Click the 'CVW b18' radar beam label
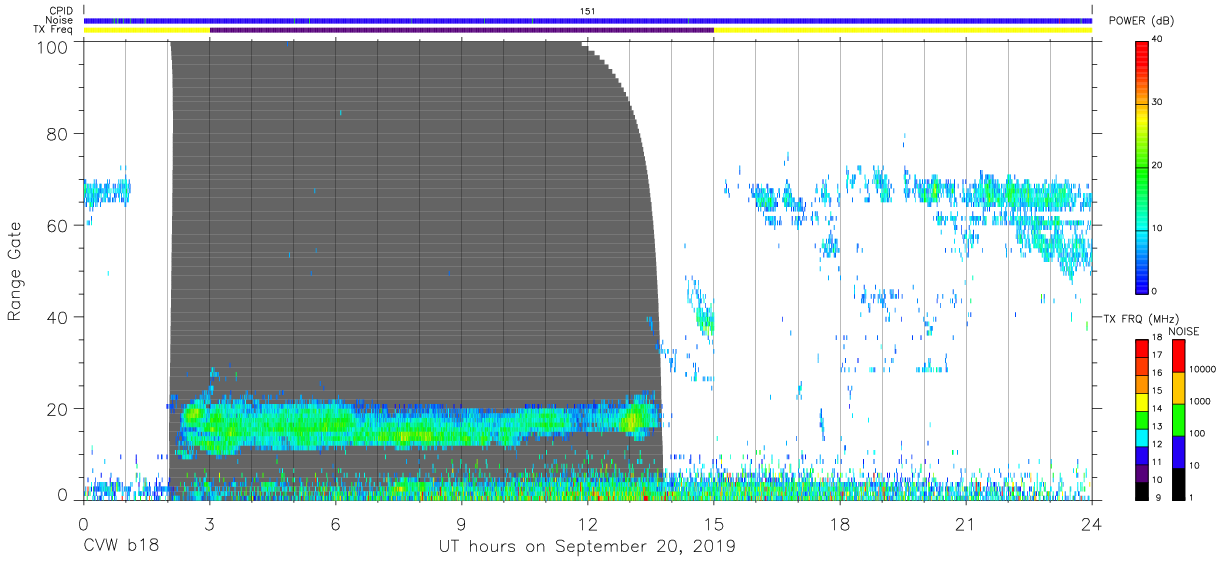1228x567 pixels. 121,547
